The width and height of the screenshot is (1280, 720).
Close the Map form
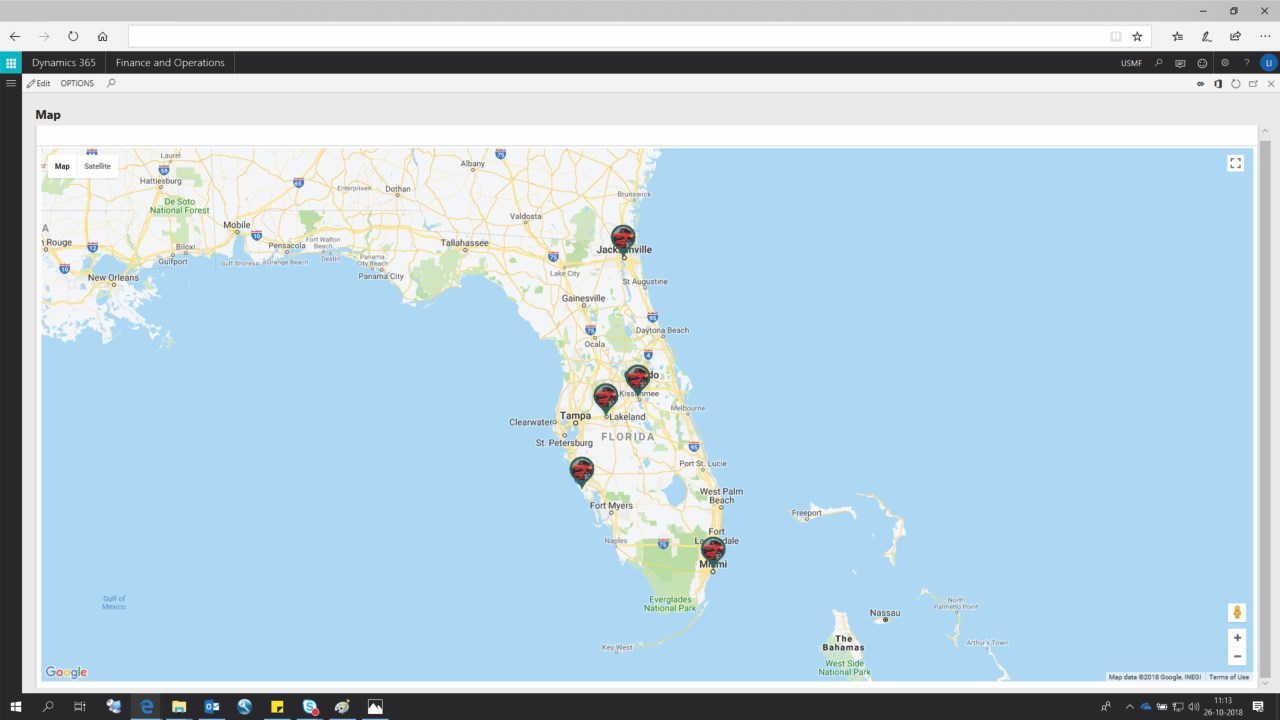tap(1270, 84)
